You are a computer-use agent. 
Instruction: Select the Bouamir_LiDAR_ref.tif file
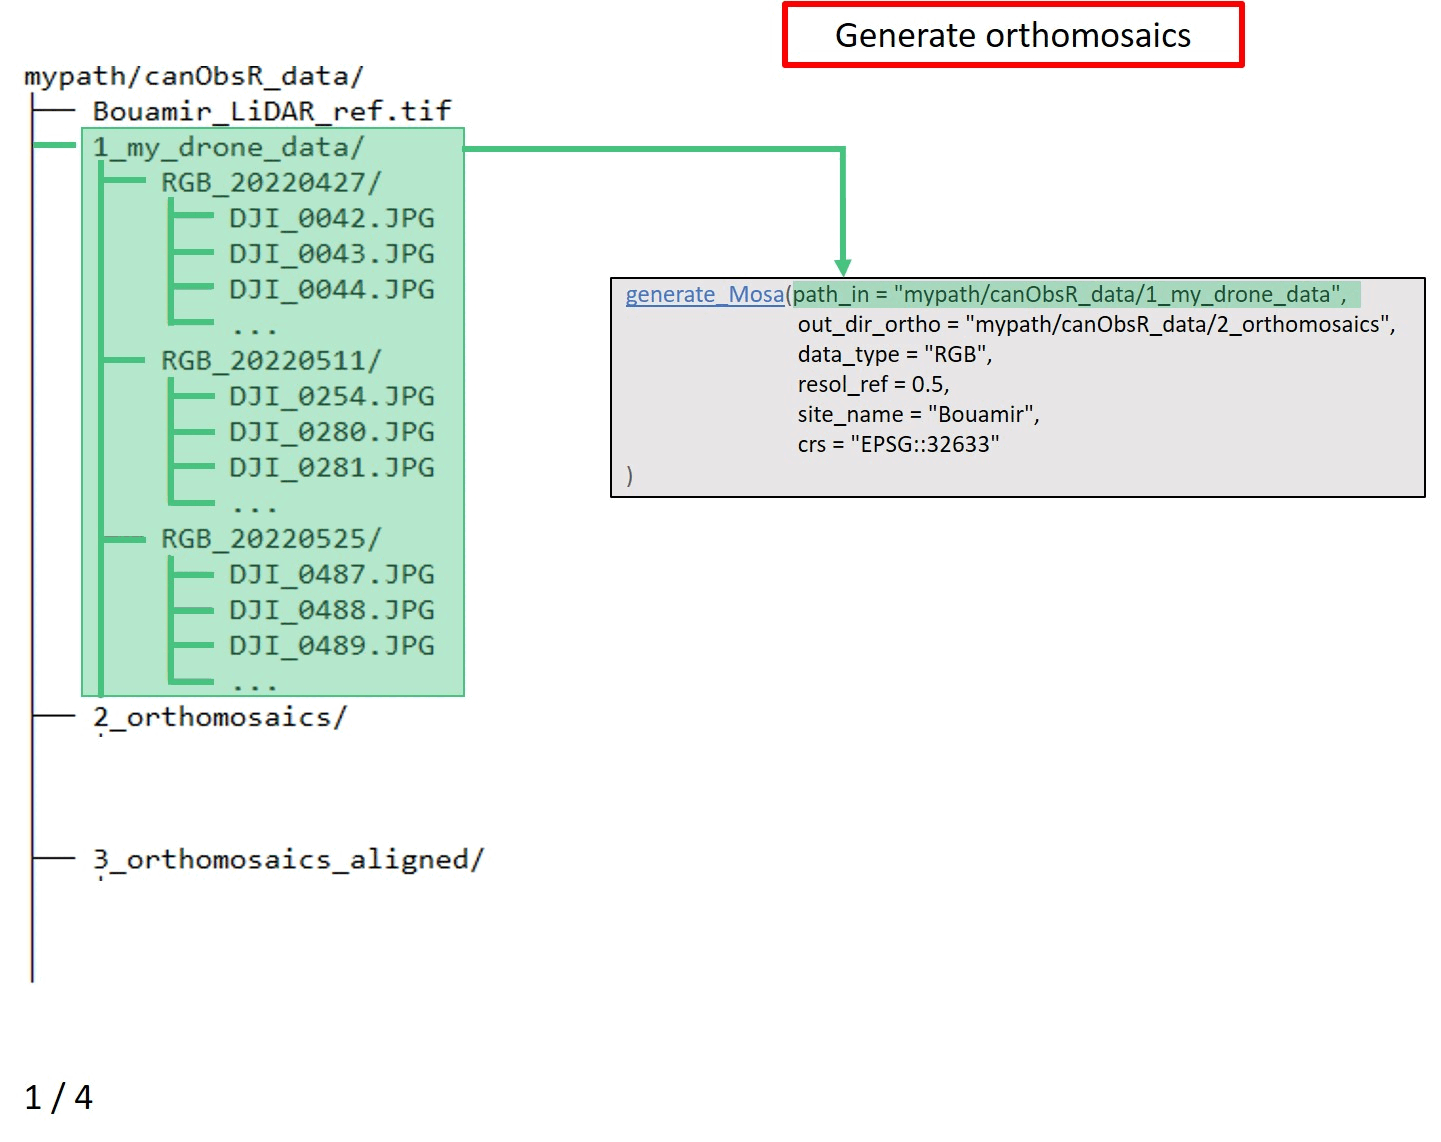(271, 111)
